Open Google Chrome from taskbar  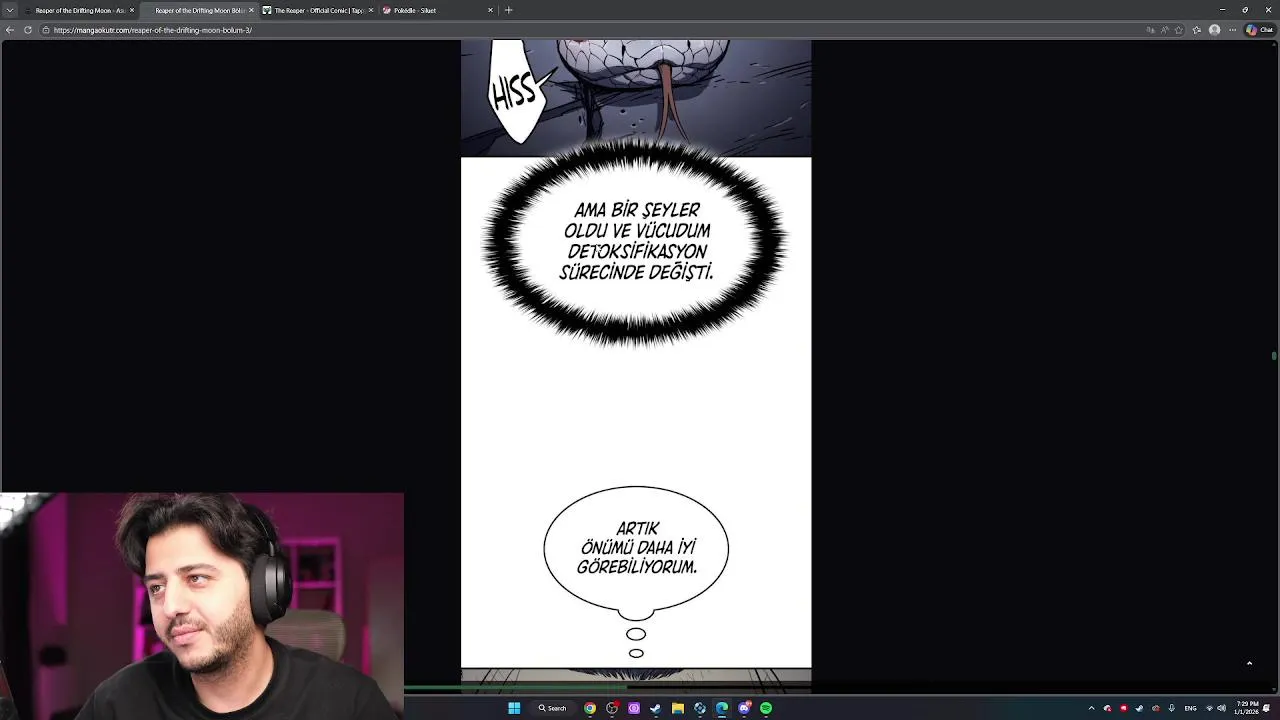[x=590, y=708]
